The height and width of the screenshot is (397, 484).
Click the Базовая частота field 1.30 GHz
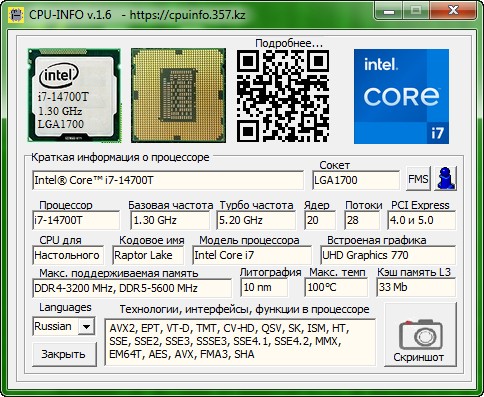pyautogui.click(x=170, y=220)
